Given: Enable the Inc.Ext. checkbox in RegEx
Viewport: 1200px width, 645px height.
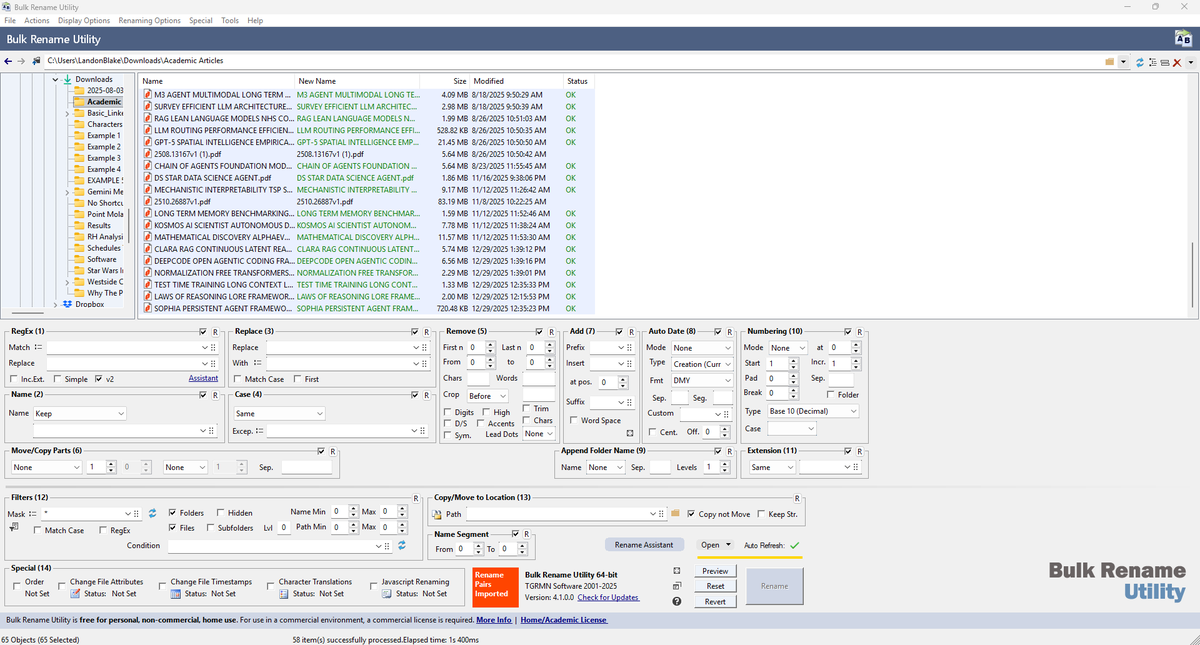Looking at the screenshot, I should click(13, 379).
